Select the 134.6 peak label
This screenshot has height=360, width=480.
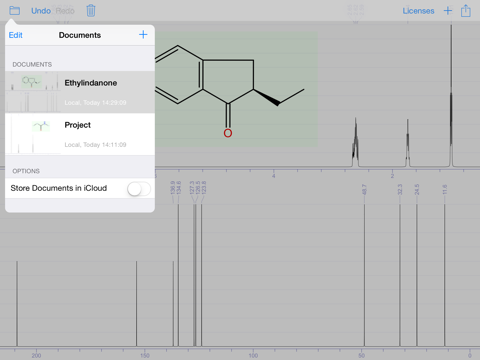179,188
